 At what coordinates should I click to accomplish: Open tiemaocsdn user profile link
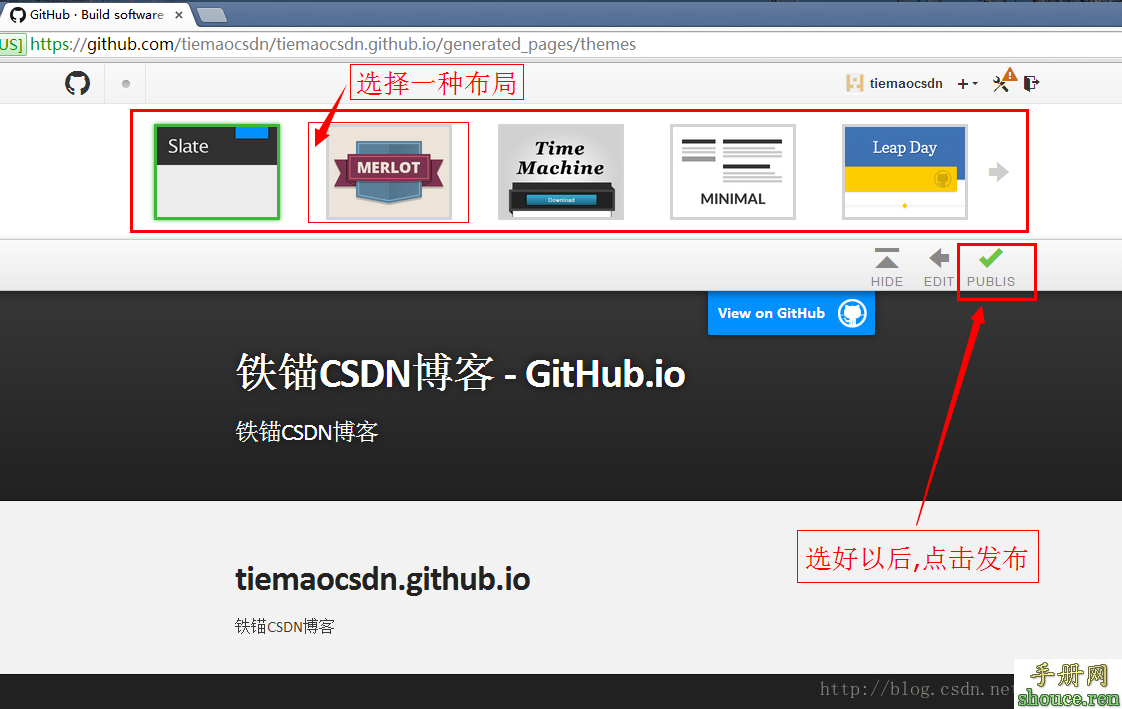906,84
